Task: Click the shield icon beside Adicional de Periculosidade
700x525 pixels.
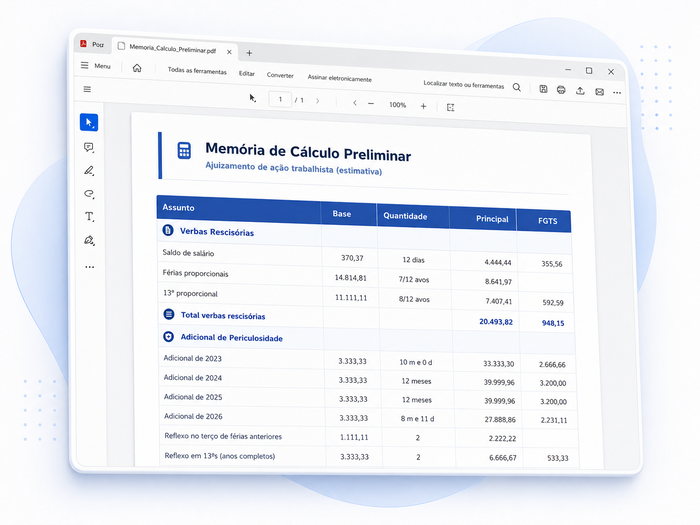Action: click(x=168, y=337)
